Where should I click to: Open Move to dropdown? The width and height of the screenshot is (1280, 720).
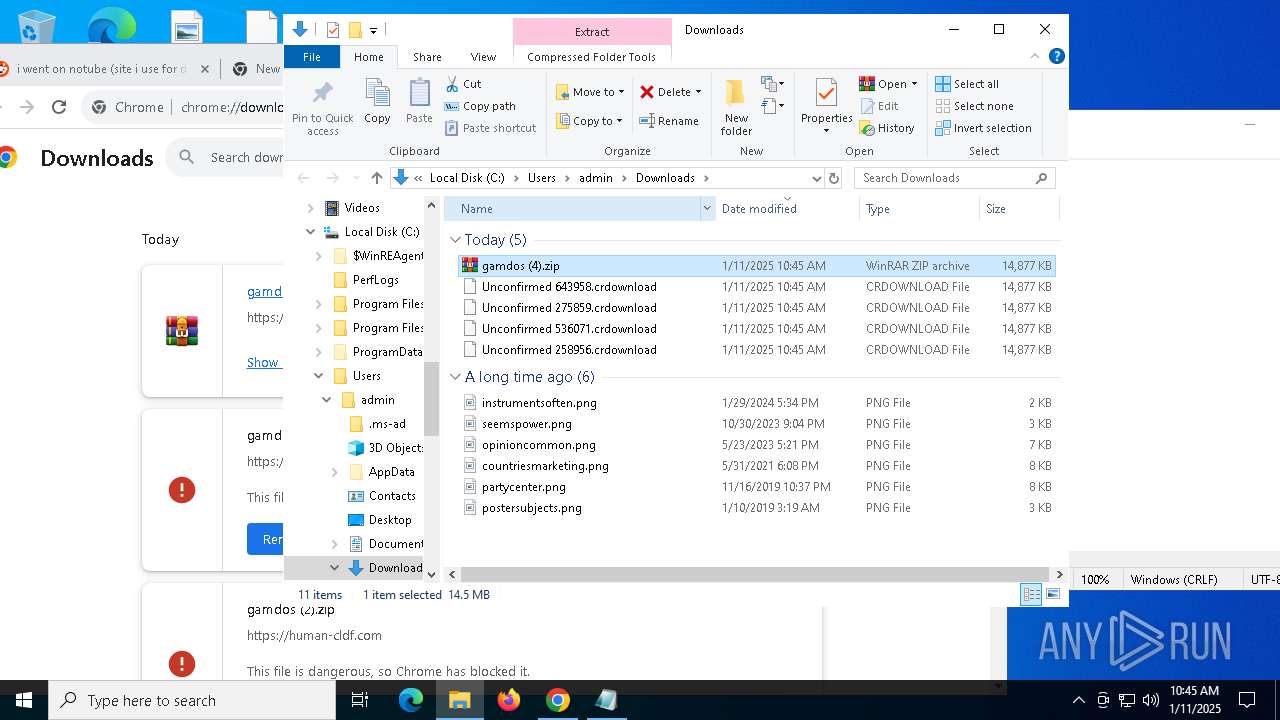coord(590,92)
